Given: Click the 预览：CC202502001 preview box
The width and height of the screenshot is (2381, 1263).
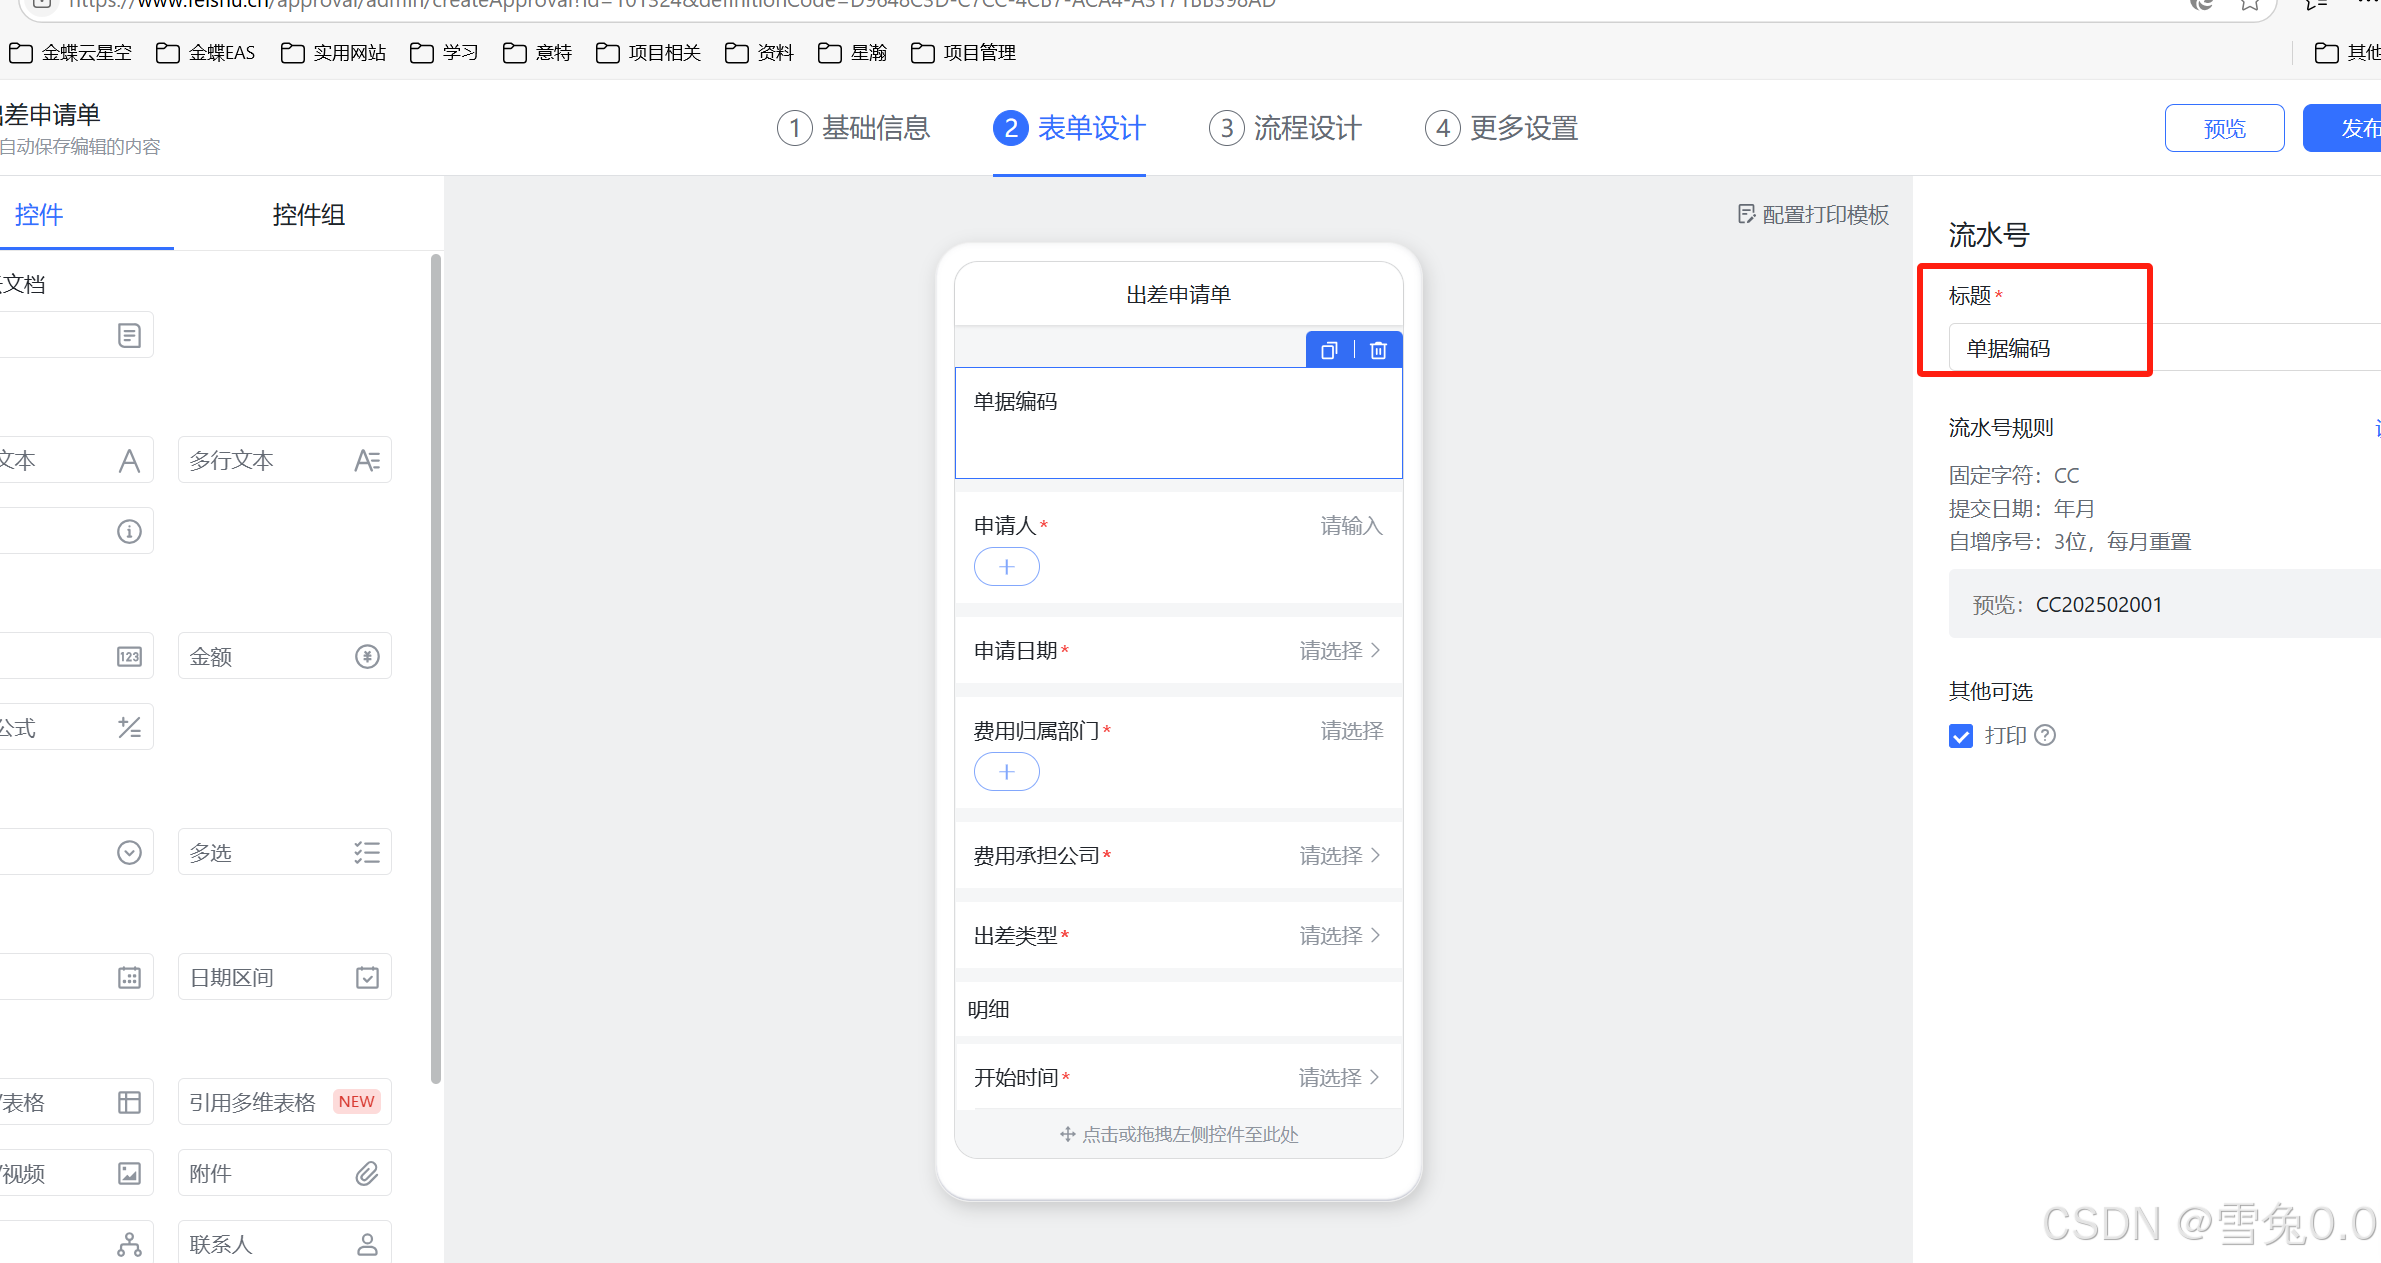Looking at the screenshot, I should coord(2165,604).
